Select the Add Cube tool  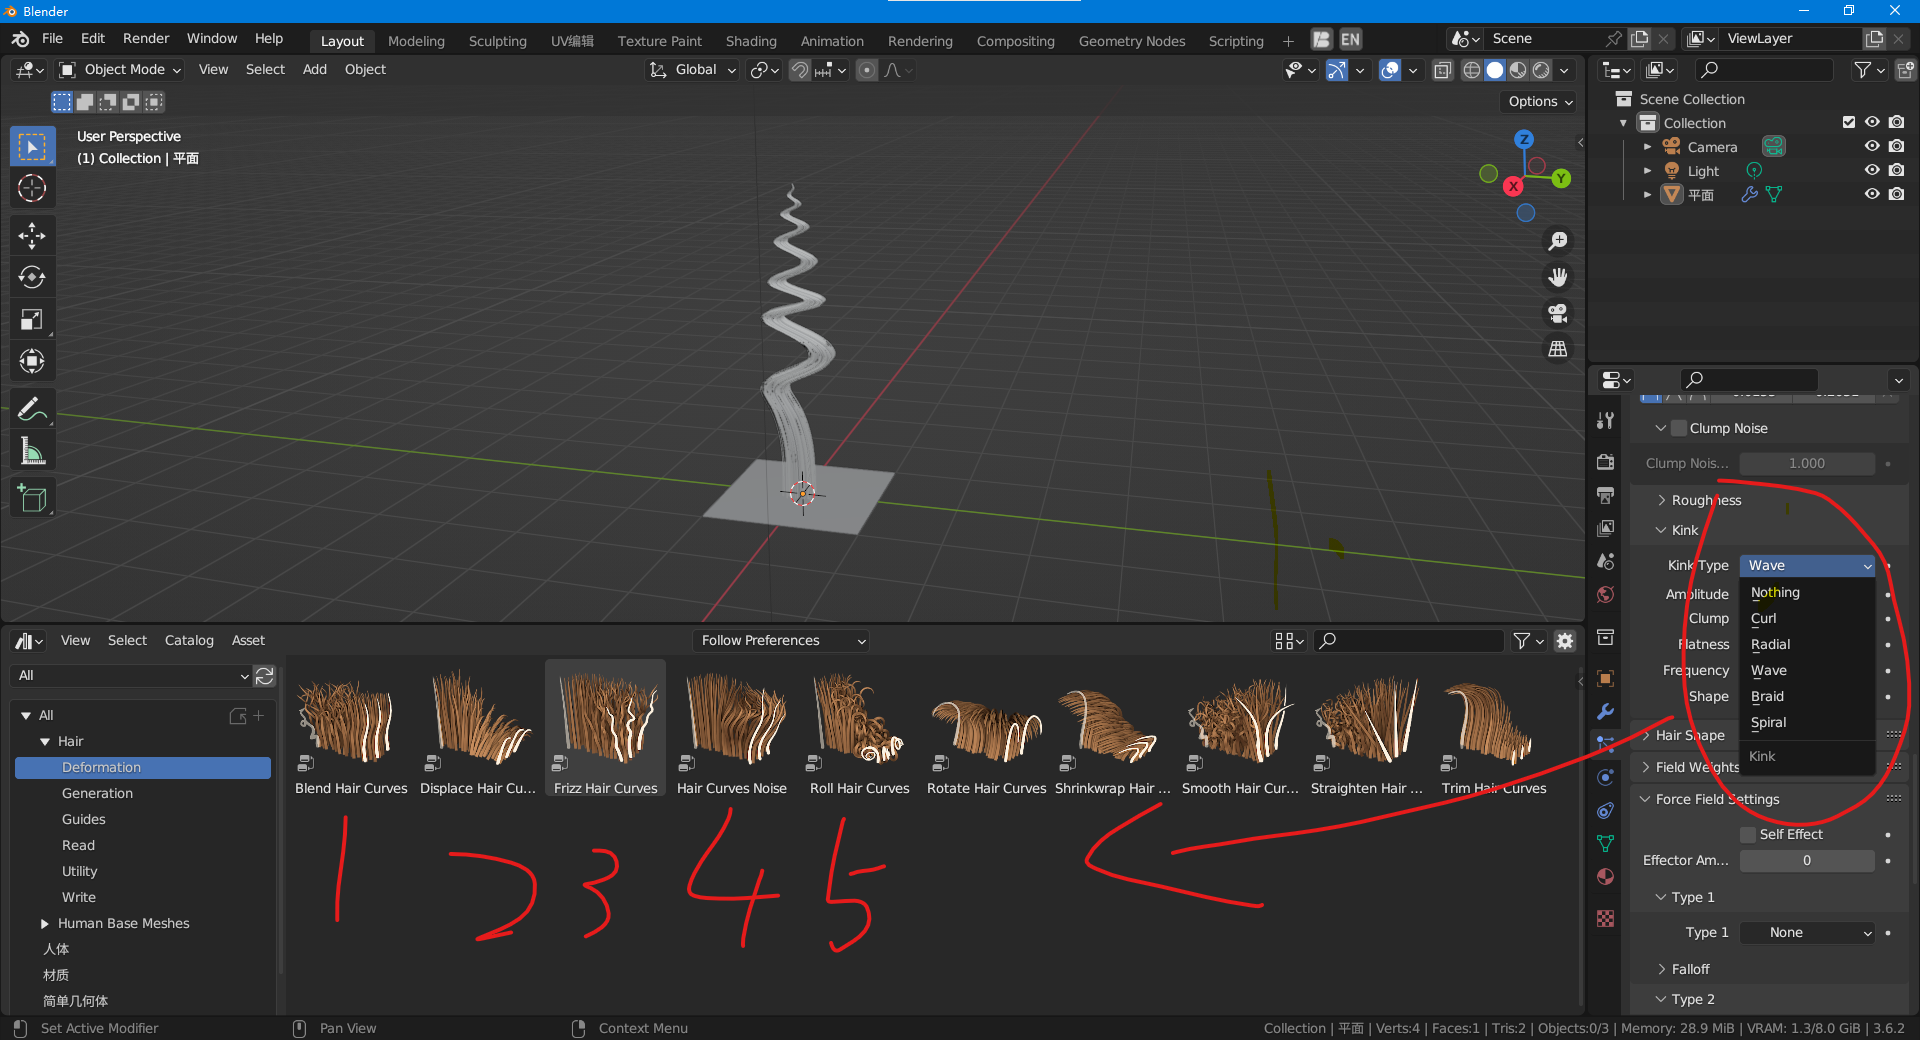click(32, 498)
